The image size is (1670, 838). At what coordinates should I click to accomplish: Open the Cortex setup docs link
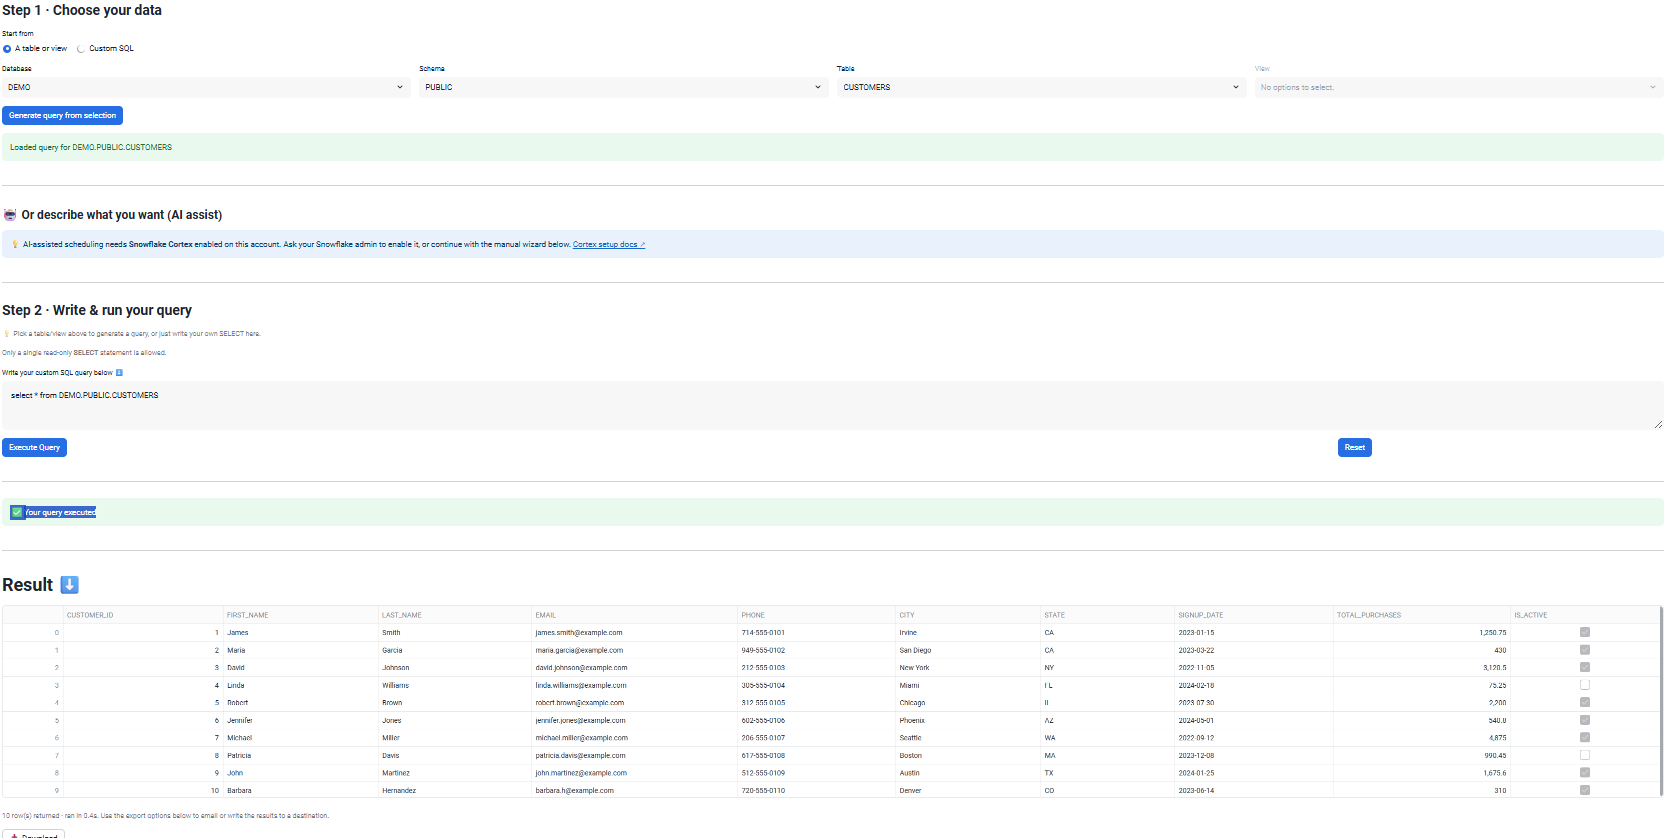609,244
